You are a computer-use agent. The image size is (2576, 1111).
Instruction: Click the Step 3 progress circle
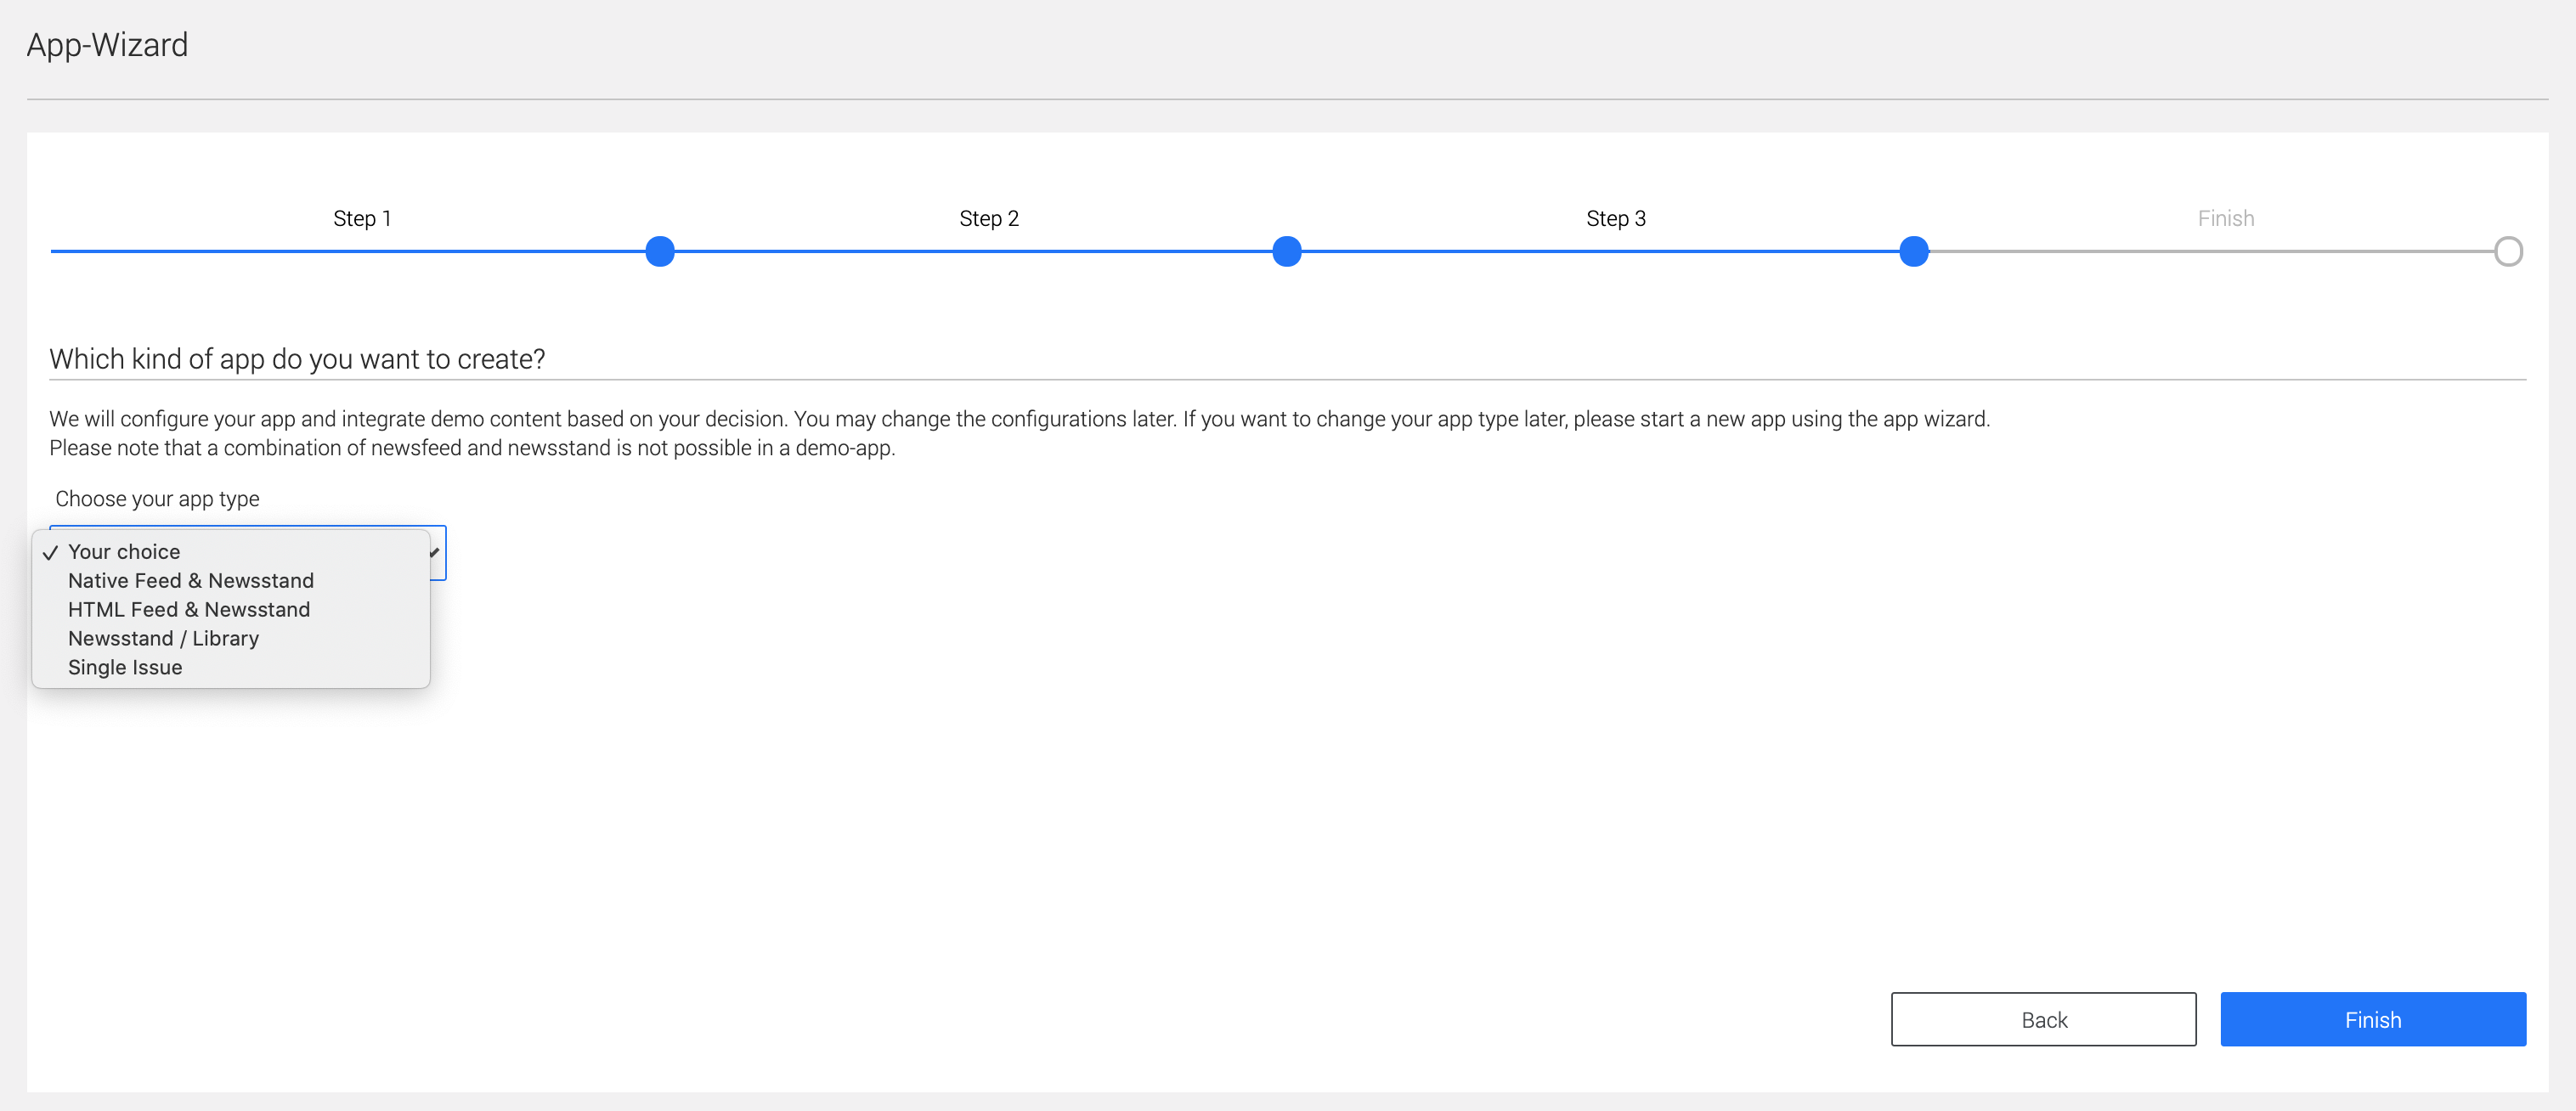pyautogui.click(x=1914, y=251)
